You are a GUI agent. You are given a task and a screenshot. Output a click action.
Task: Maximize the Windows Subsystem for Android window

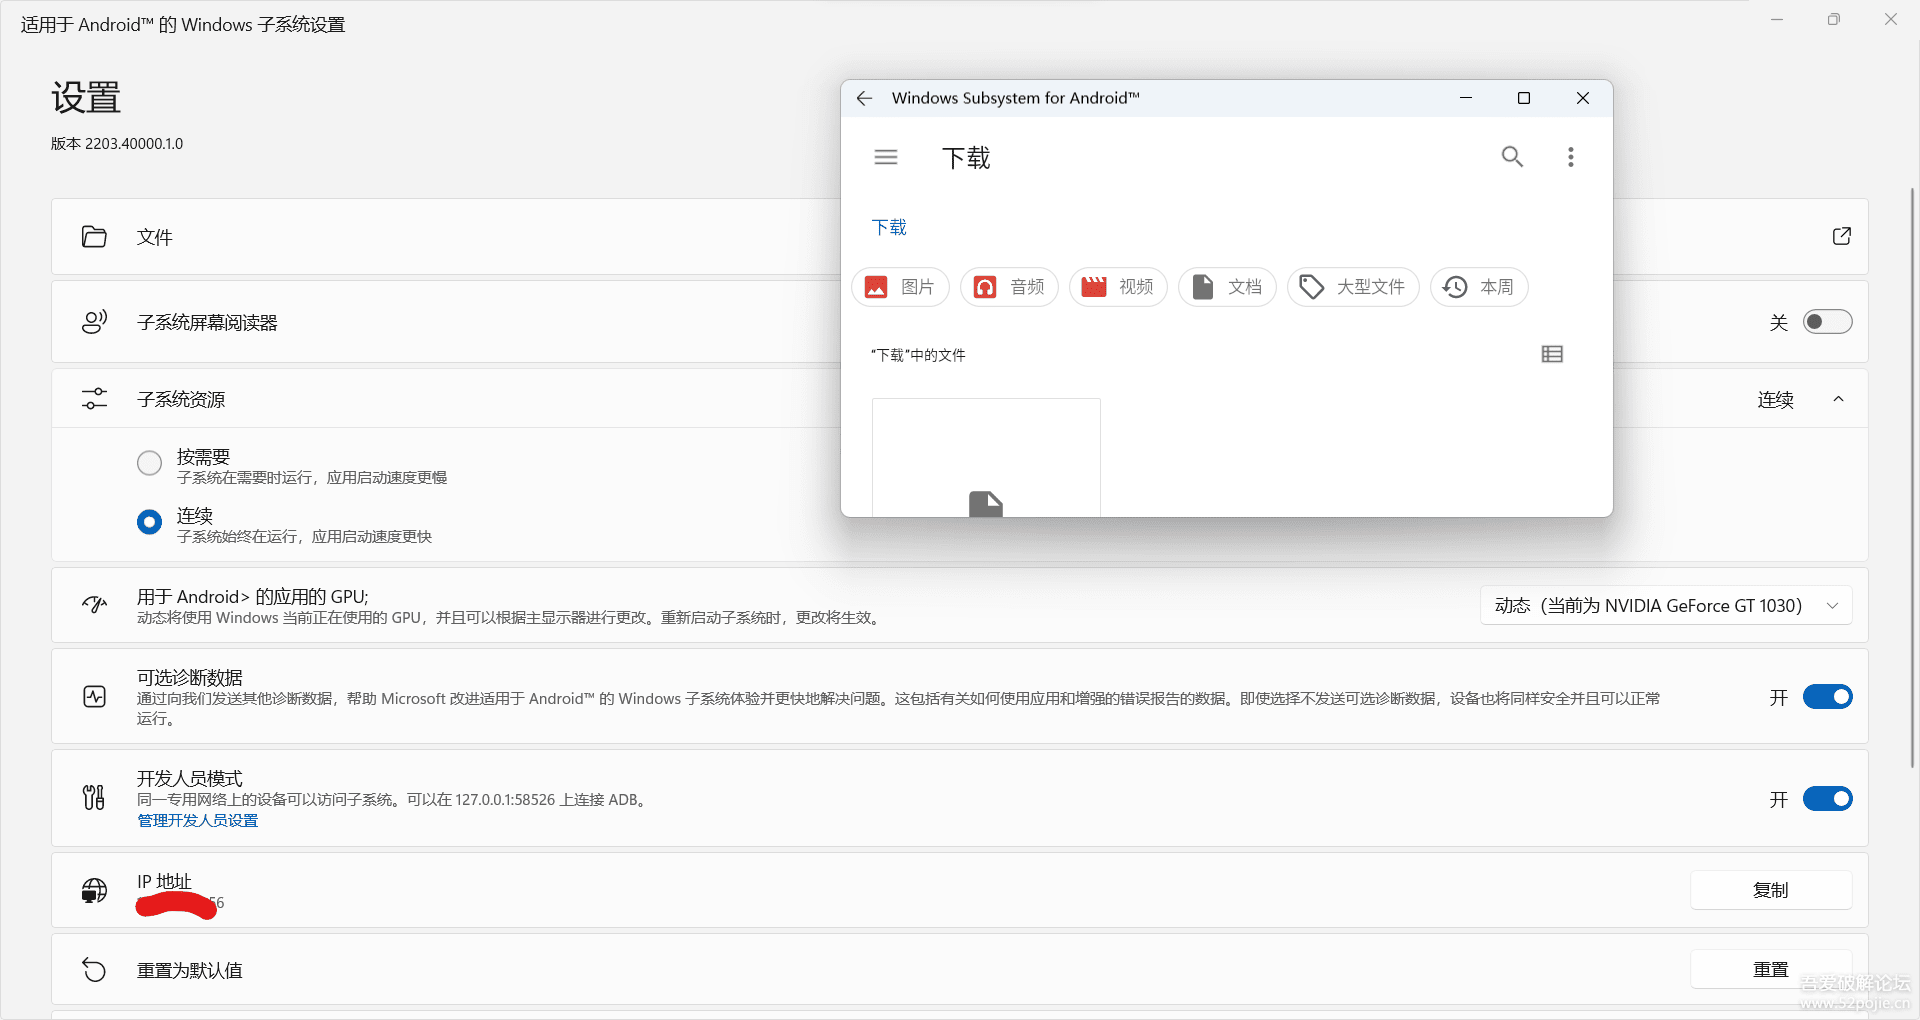[x=1524, y=98]
